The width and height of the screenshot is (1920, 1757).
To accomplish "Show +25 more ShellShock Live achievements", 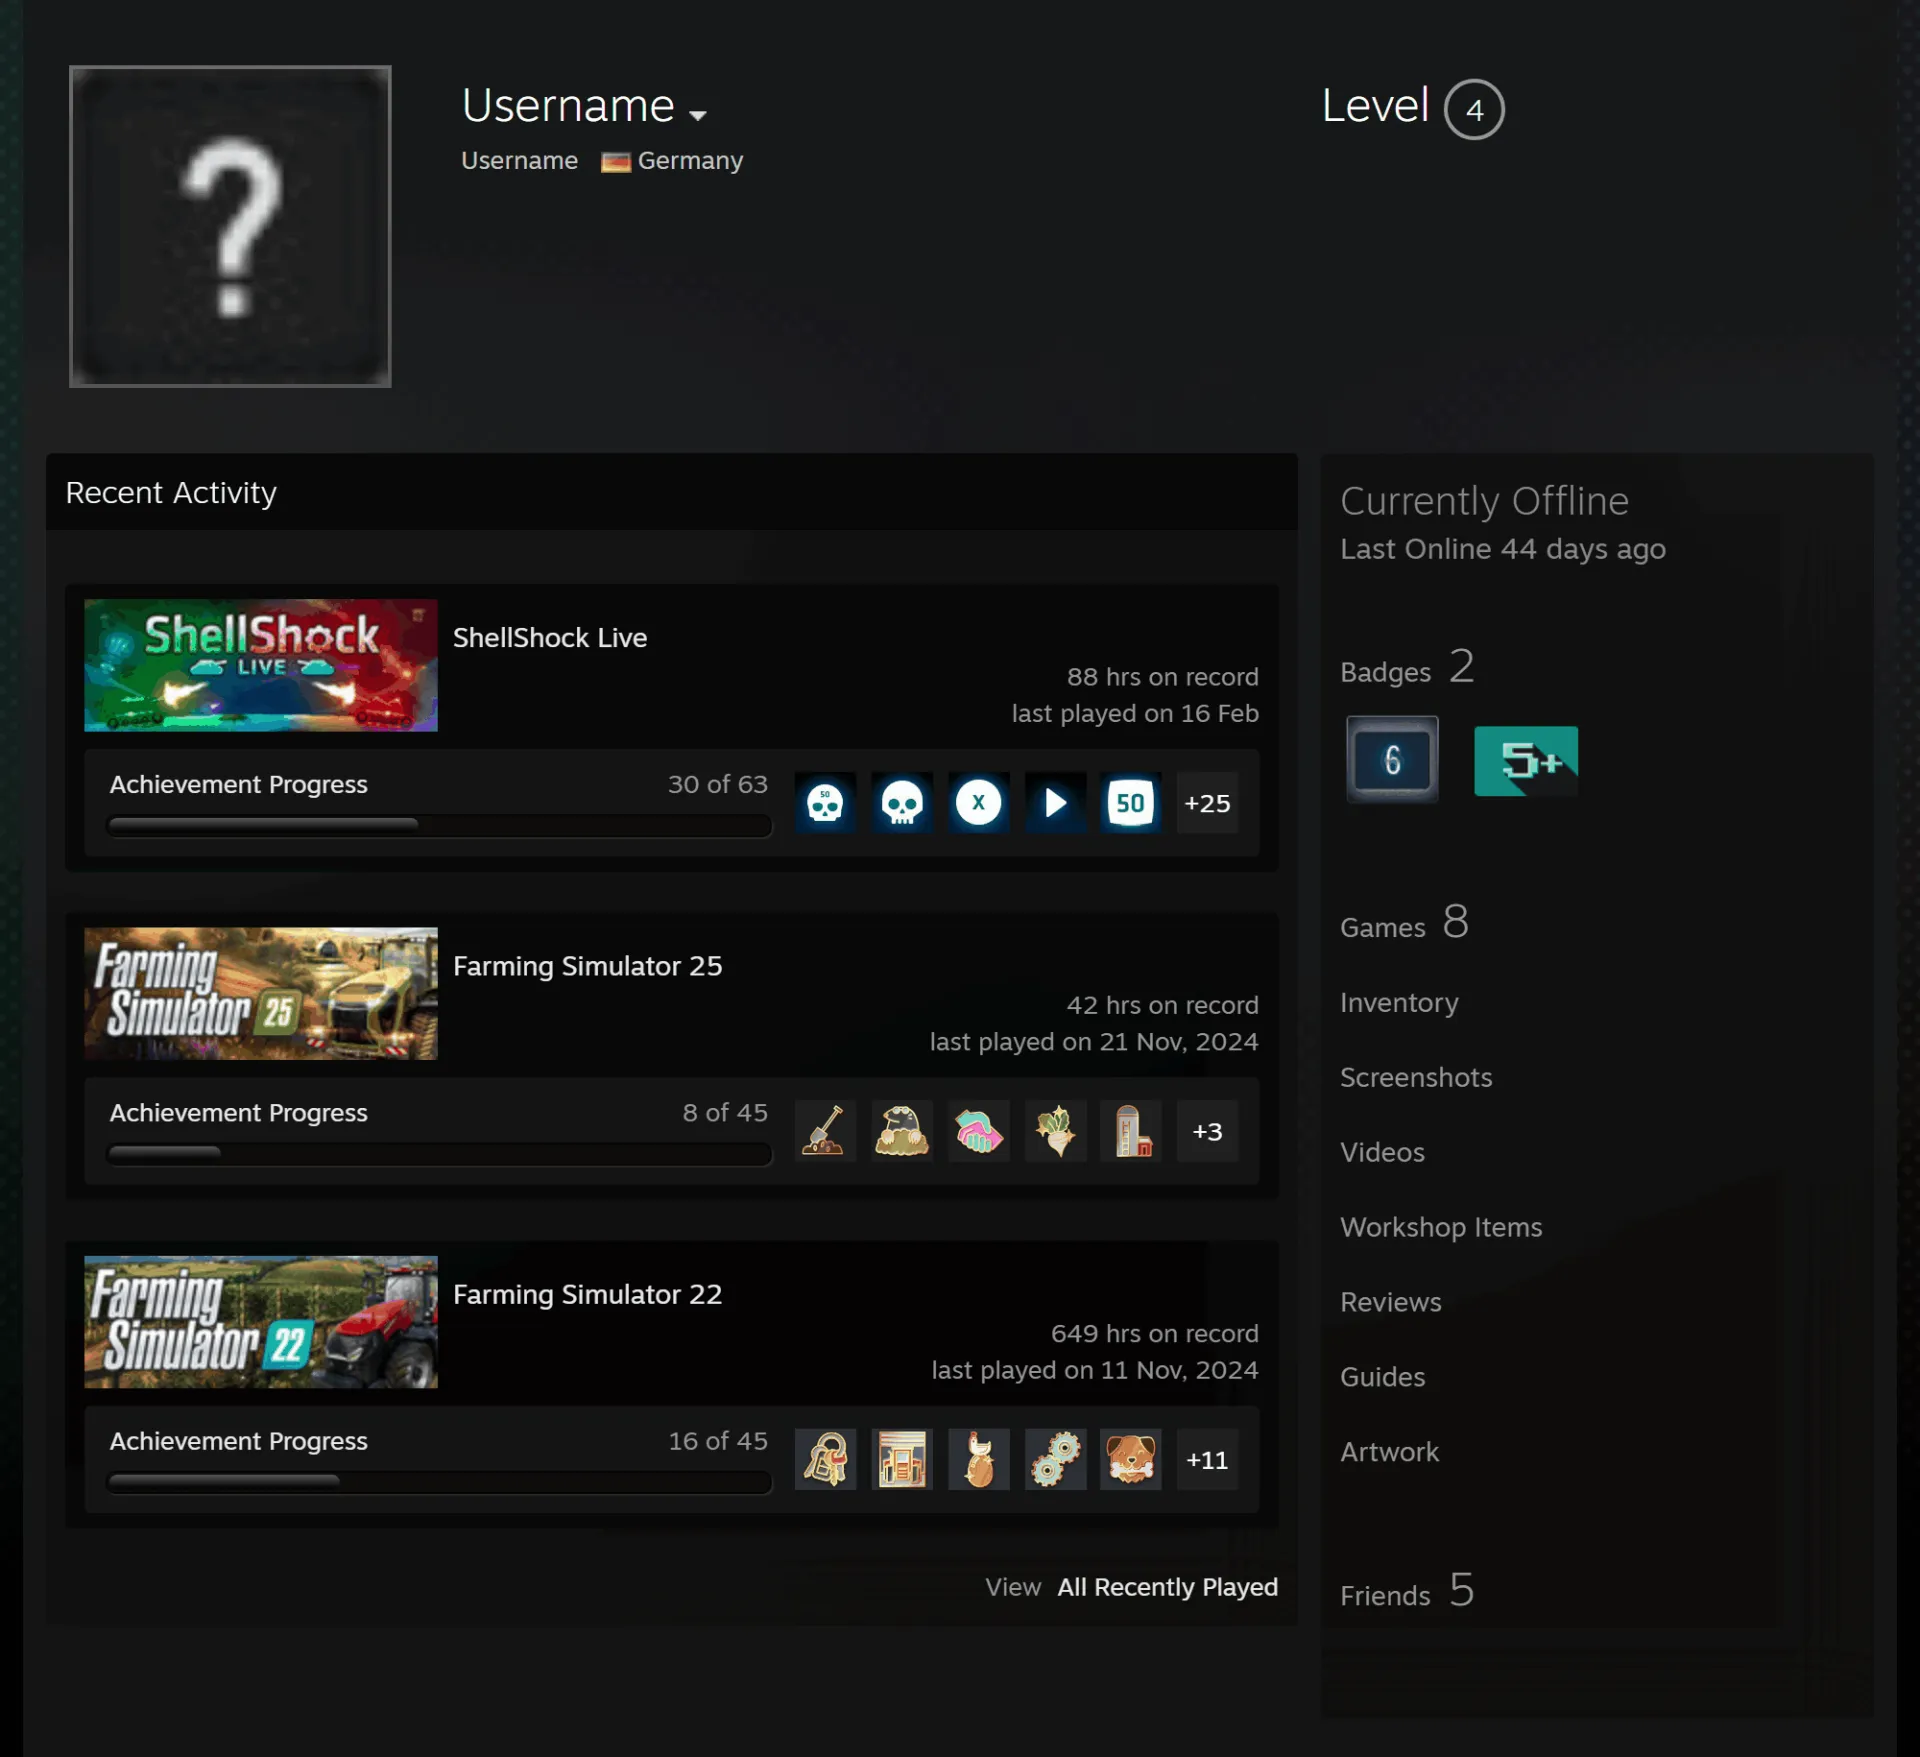I will 1207,803.
